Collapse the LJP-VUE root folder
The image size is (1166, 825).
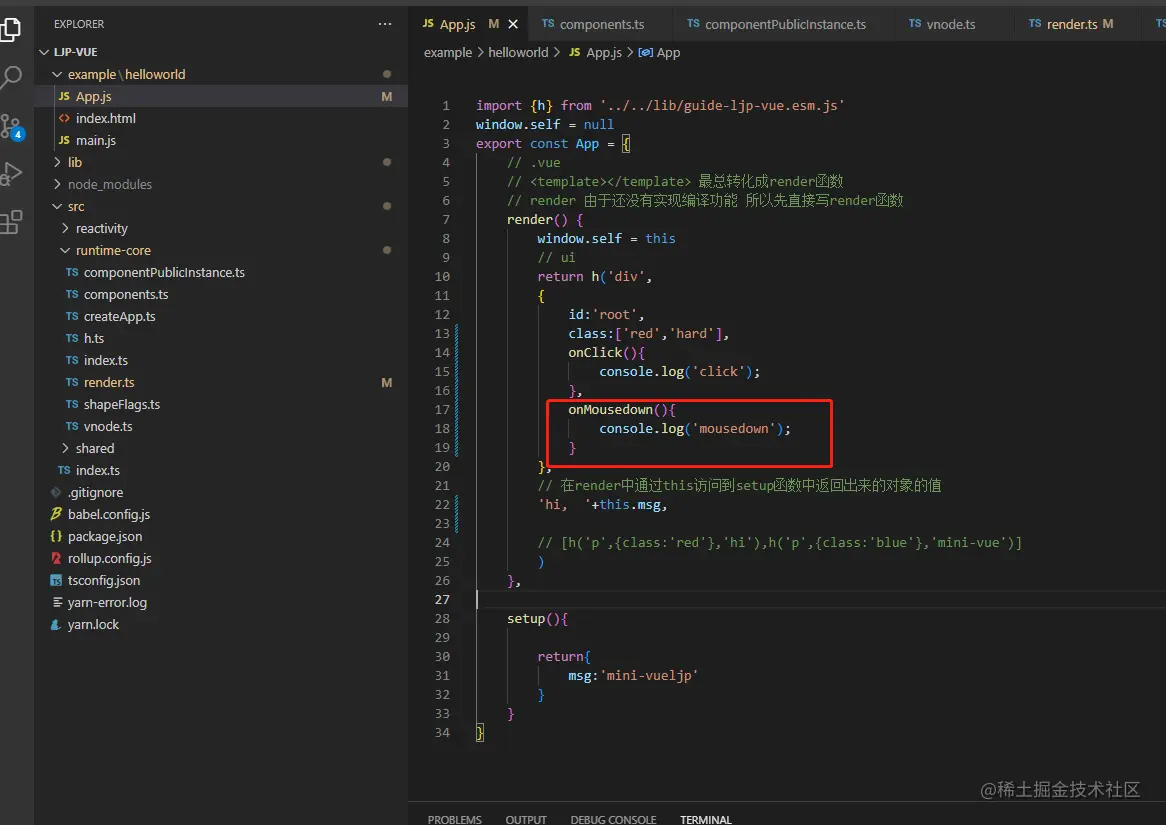[44, 52]
